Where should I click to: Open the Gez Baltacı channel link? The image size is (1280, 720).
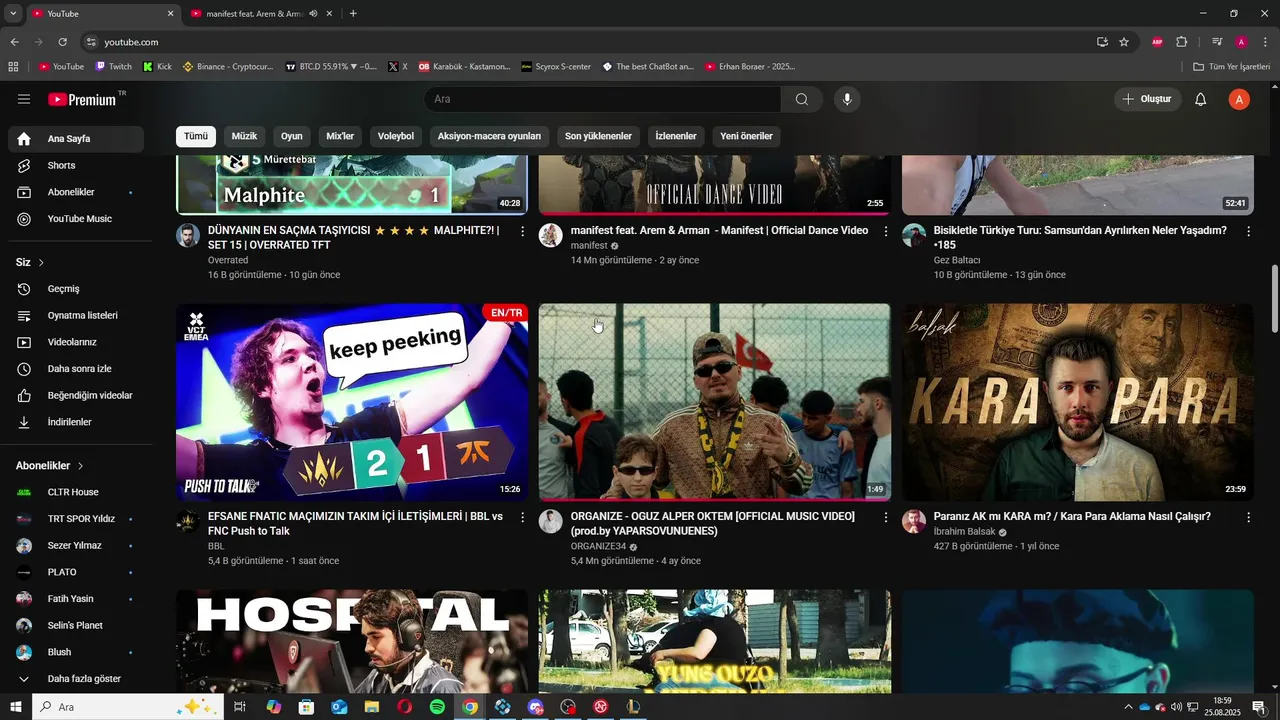click(x=957, y=260)
